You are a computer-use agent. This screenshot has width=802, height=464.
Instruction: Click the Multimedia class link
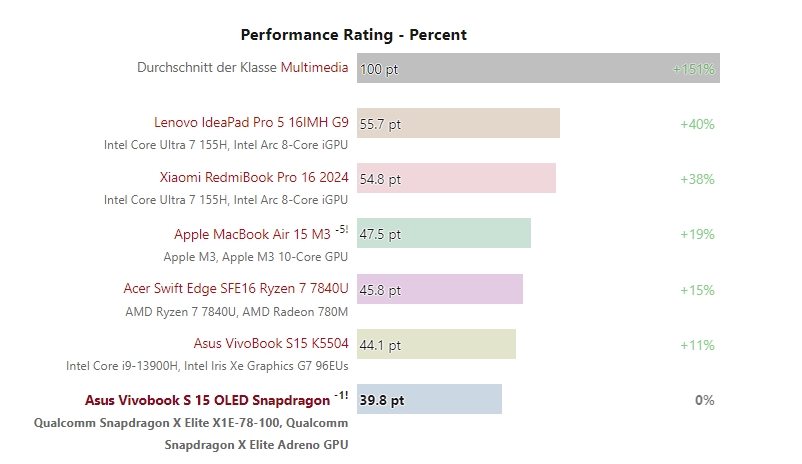[314, 68]
